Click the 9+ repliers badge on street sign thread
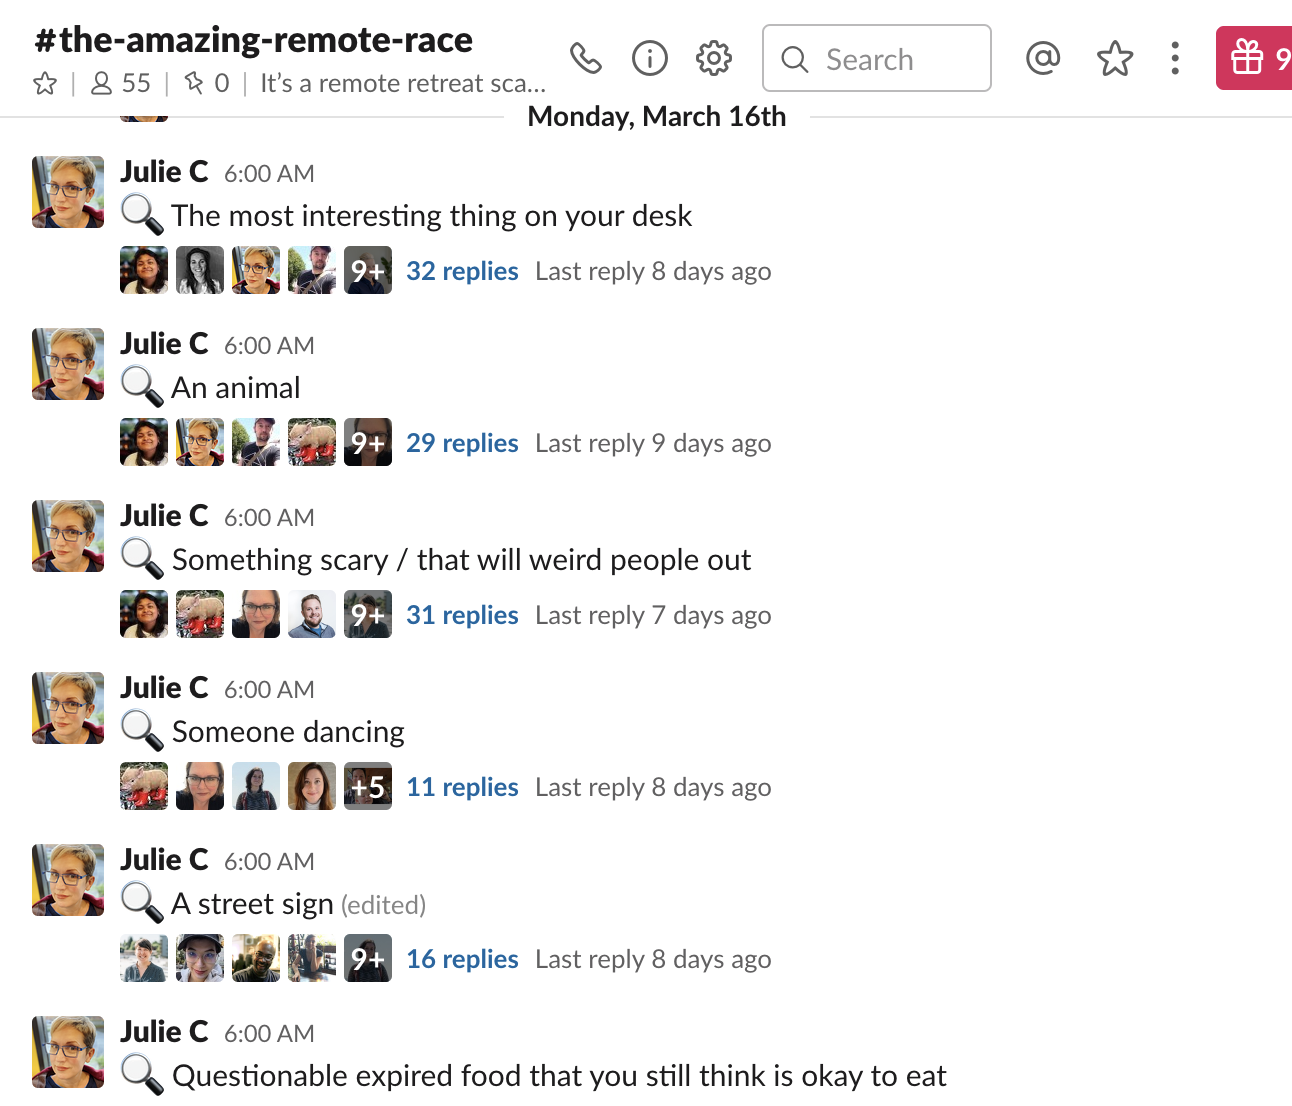Screen dimensions: 1292x1106 pyautogui.click(x=368, y=958)
